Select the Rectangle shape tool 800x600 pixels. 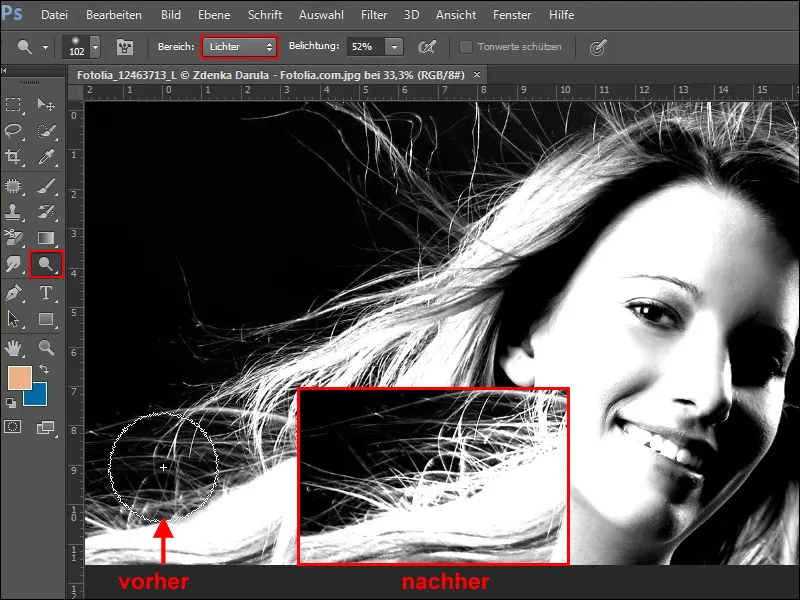point(46,319)
